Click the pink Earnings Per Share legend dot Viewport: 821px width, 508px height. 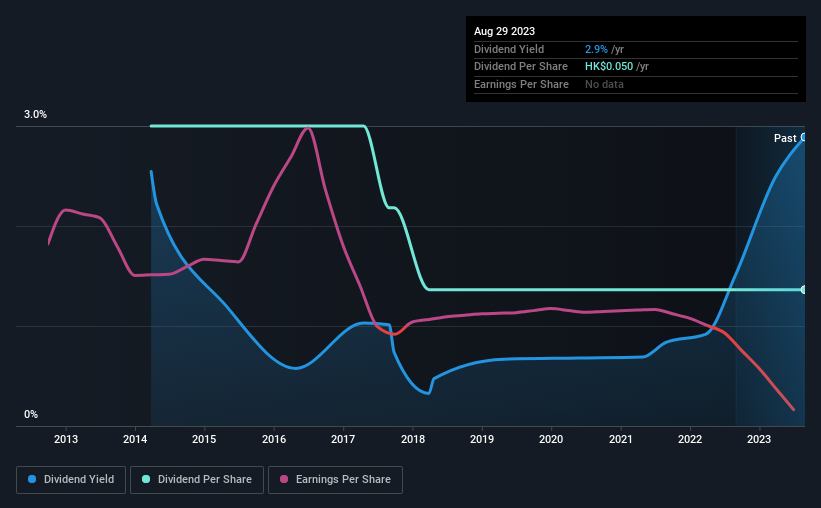pos(284,479)
